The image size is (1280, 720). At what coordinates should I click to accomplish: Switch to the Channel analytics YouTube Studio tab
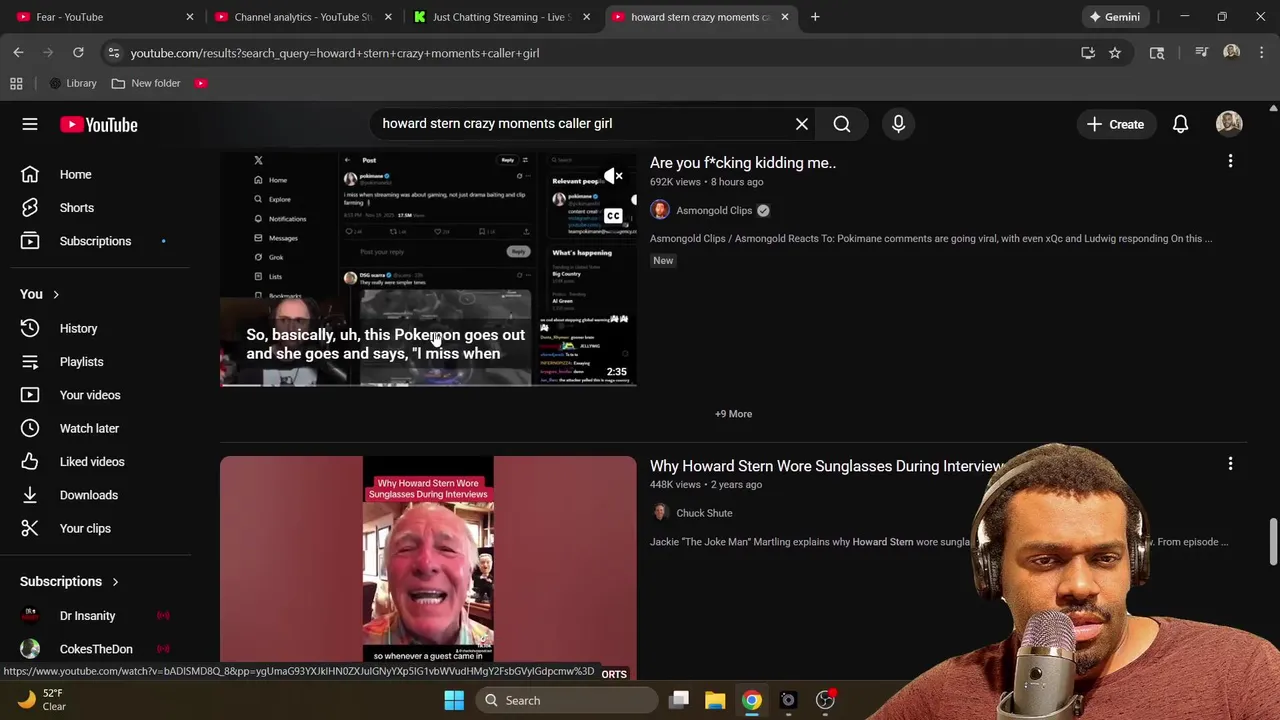click(302, 17)
